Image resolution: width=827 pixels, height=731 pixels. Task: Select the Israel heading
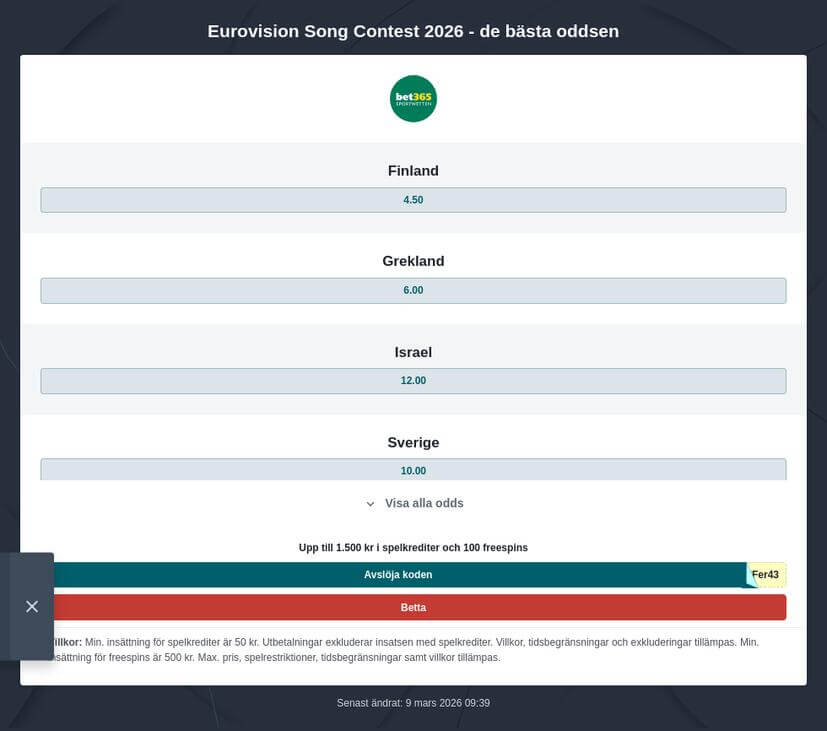(x=413, y=351)
